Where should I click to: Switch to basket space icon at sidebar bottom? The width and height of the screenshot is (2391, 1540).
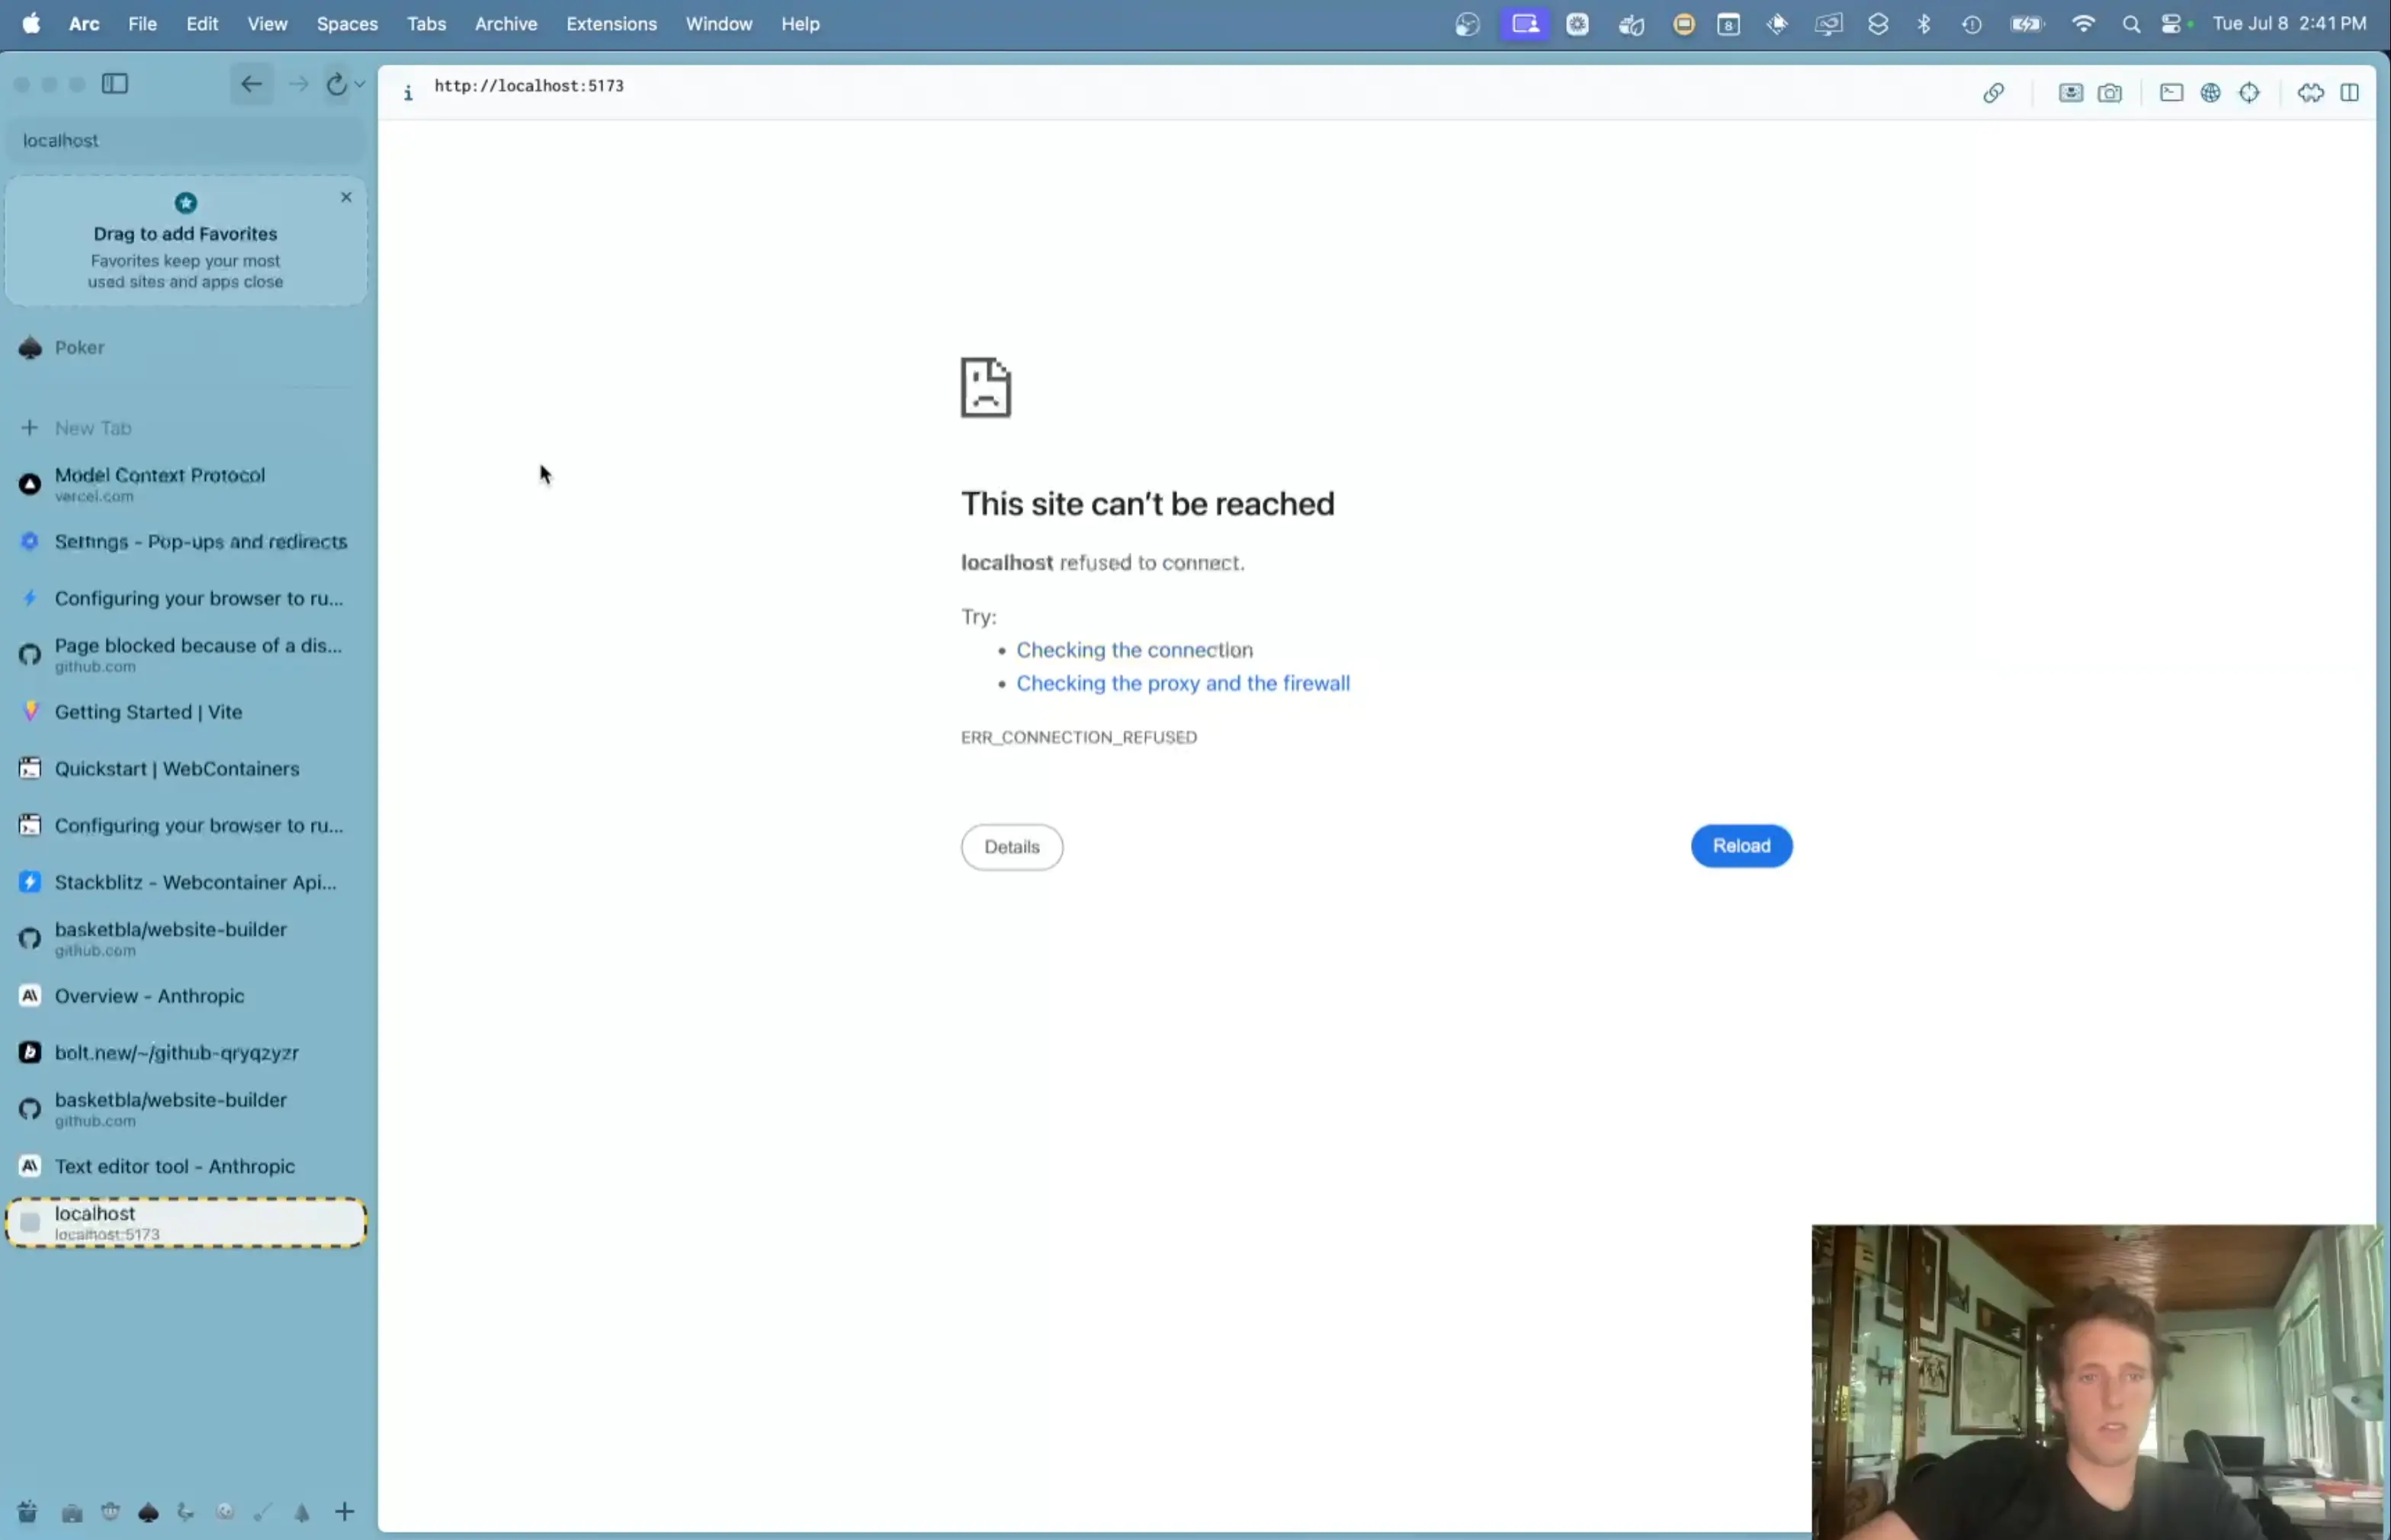(28, 1512)
